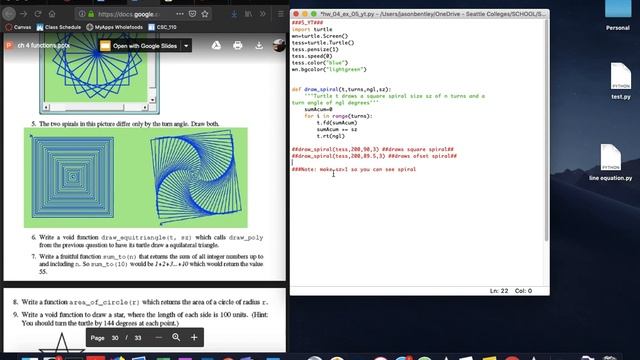The image size is (640, 360).
Task: Click the right scroll arrow in turtle image
Action: click(x=145, y=107)
